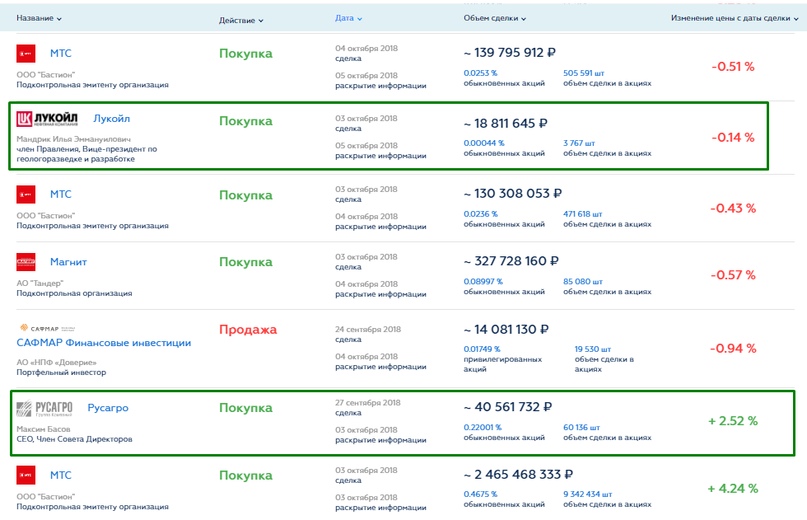Open the Лукойл company link

[112, 118]
